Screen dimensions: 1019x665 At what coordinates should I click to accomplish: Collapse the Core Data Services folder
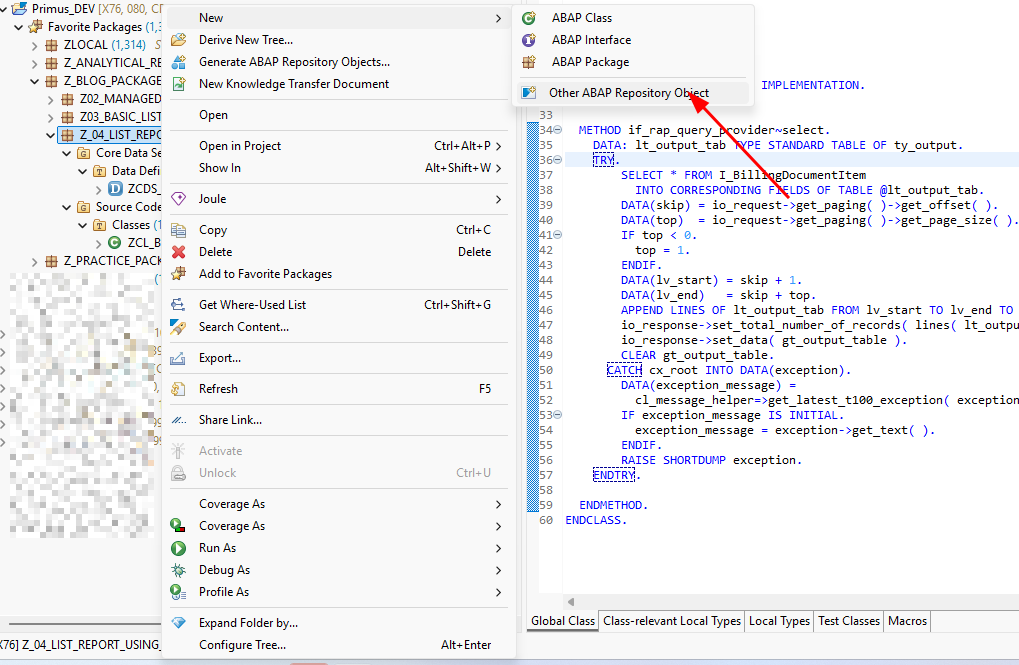coord(66,153)
